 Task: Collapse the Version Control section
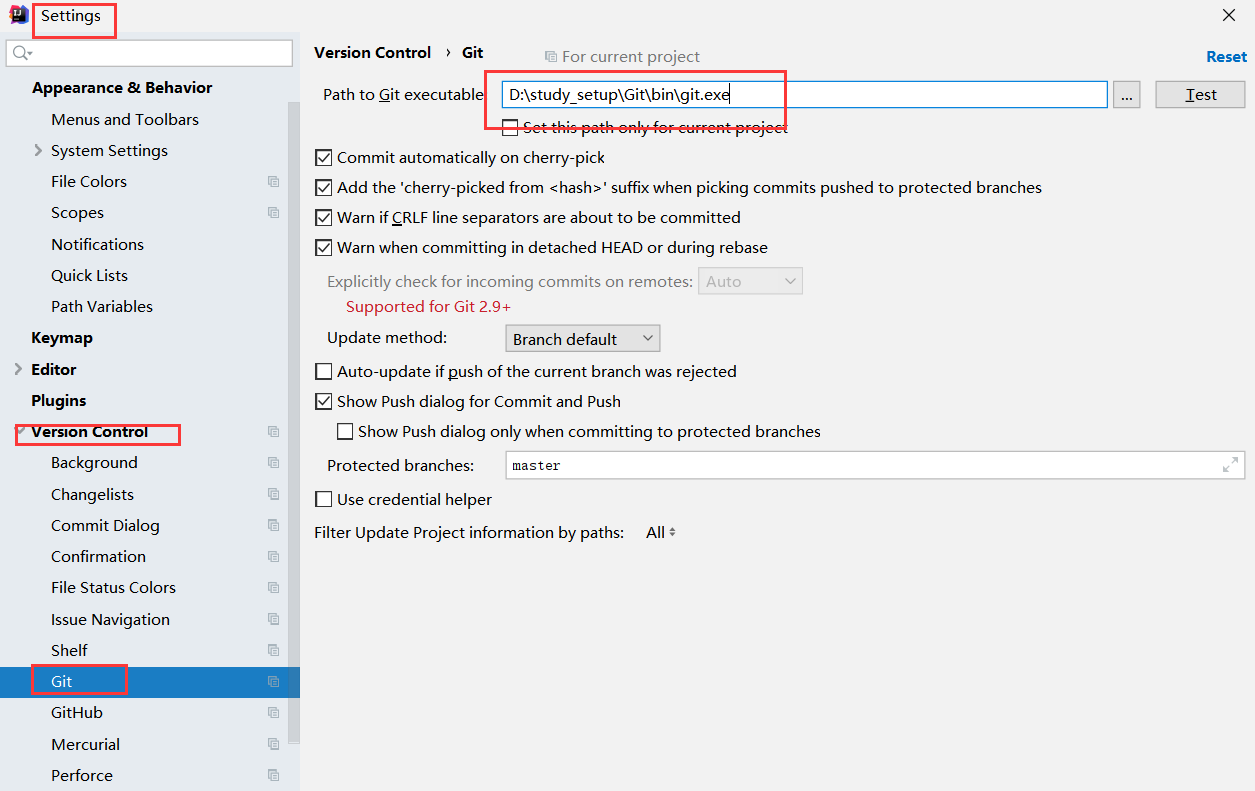coord(20,430)
